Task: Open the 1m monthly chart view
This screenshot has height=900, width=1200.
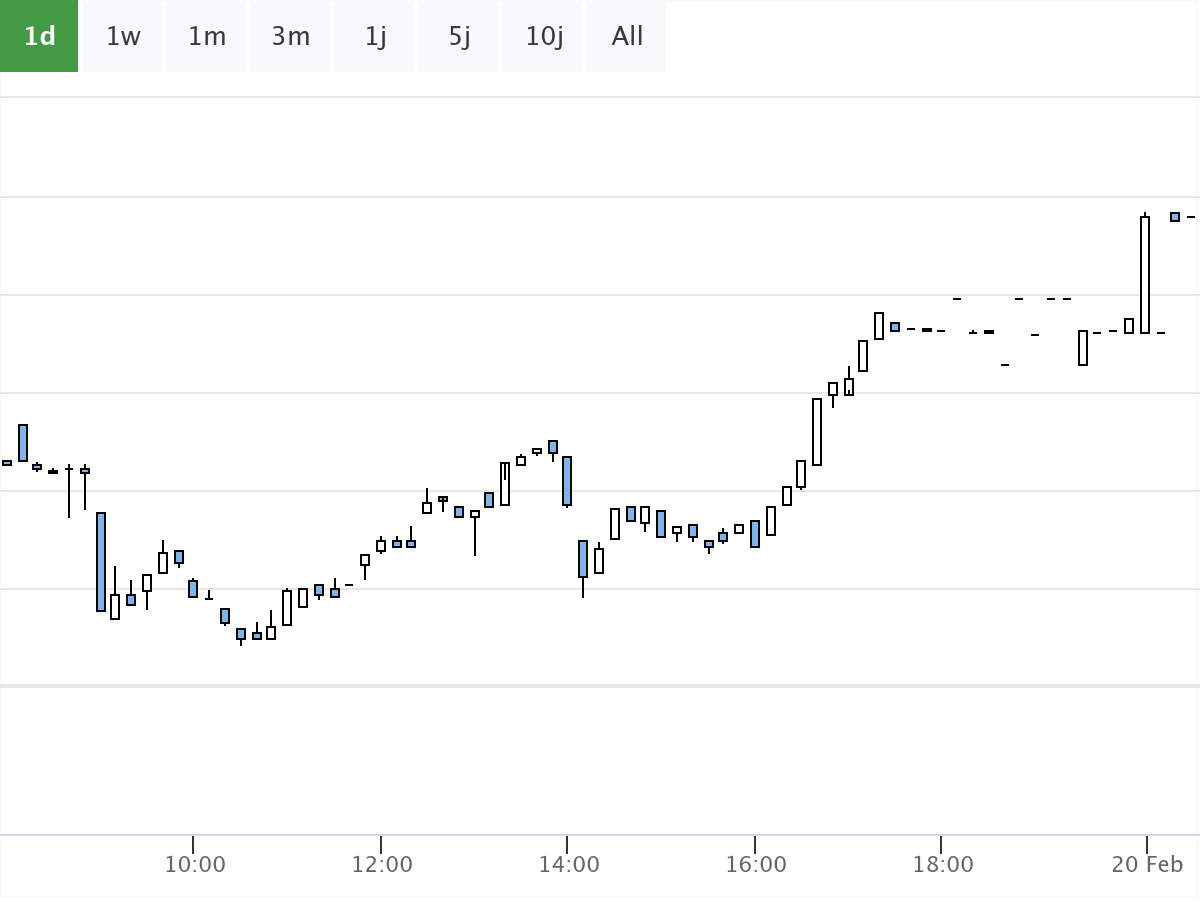Action: [x=205, y=36]
